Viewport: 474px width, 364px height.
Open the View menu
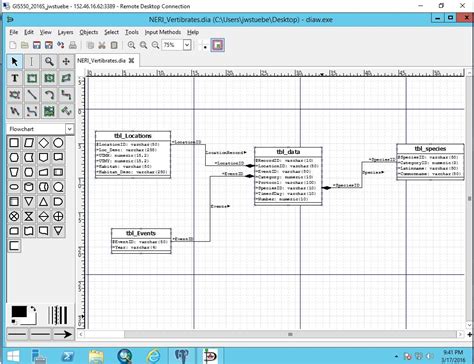tap(46, 32)
